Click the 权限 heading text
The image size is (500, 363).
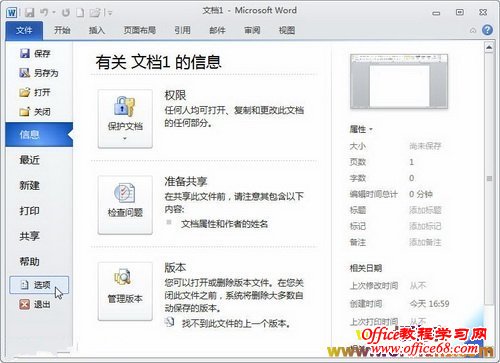pos(175,95)
